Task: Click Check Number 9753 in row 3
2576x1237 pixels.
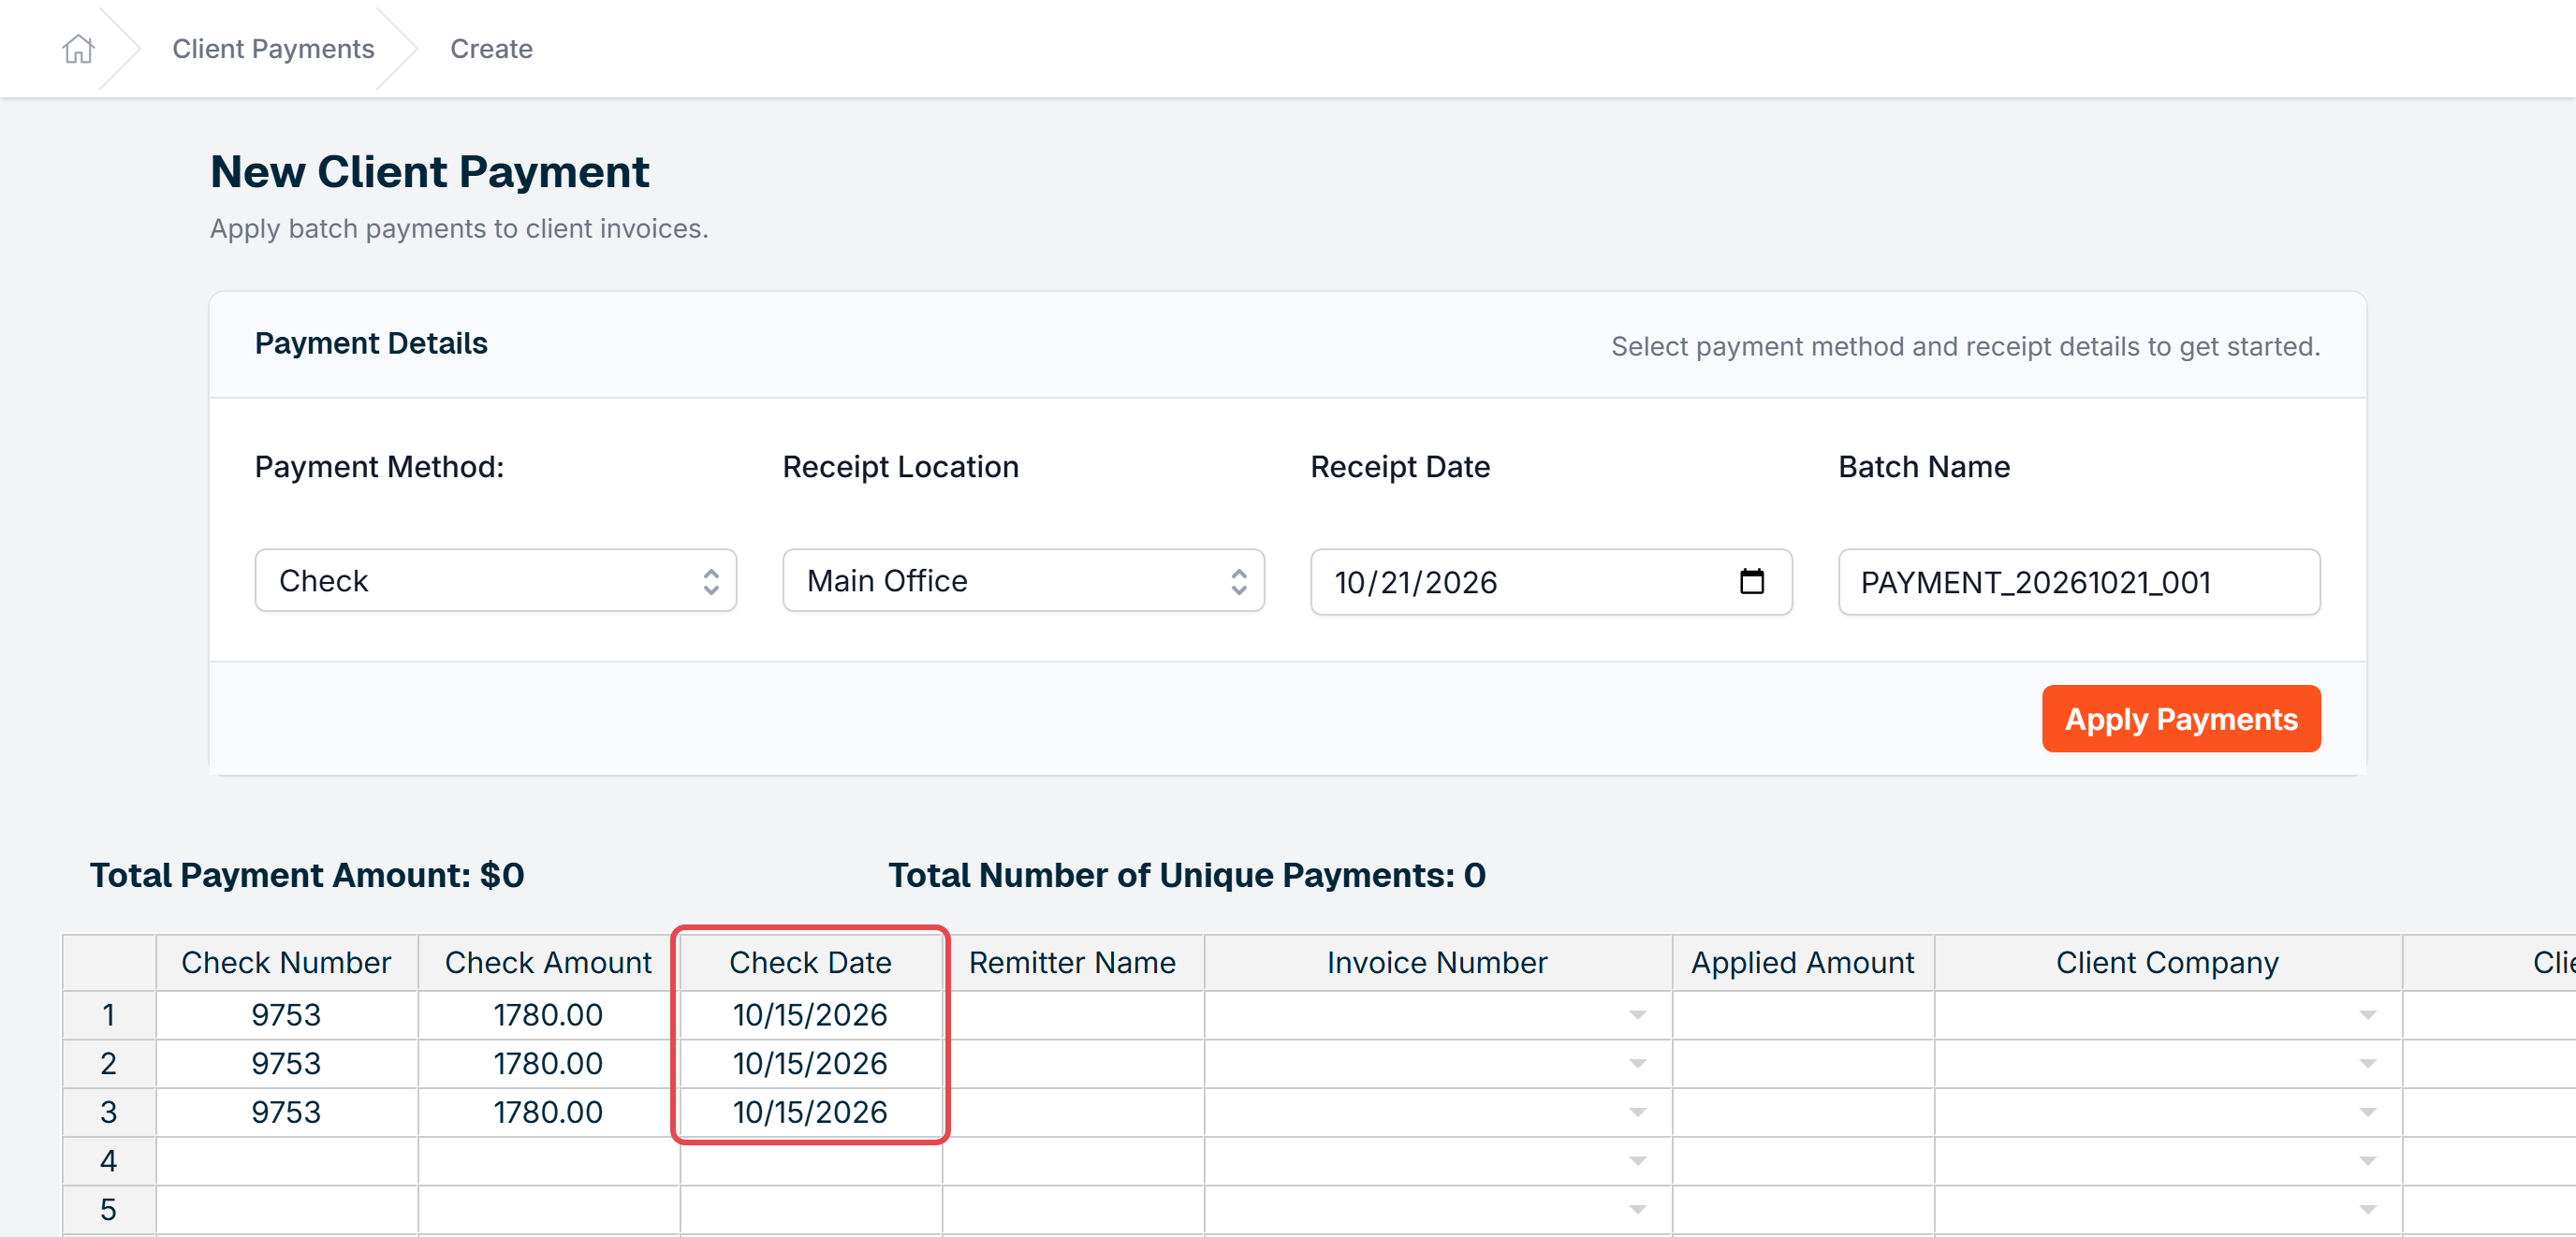Action: click(287, 1112)
